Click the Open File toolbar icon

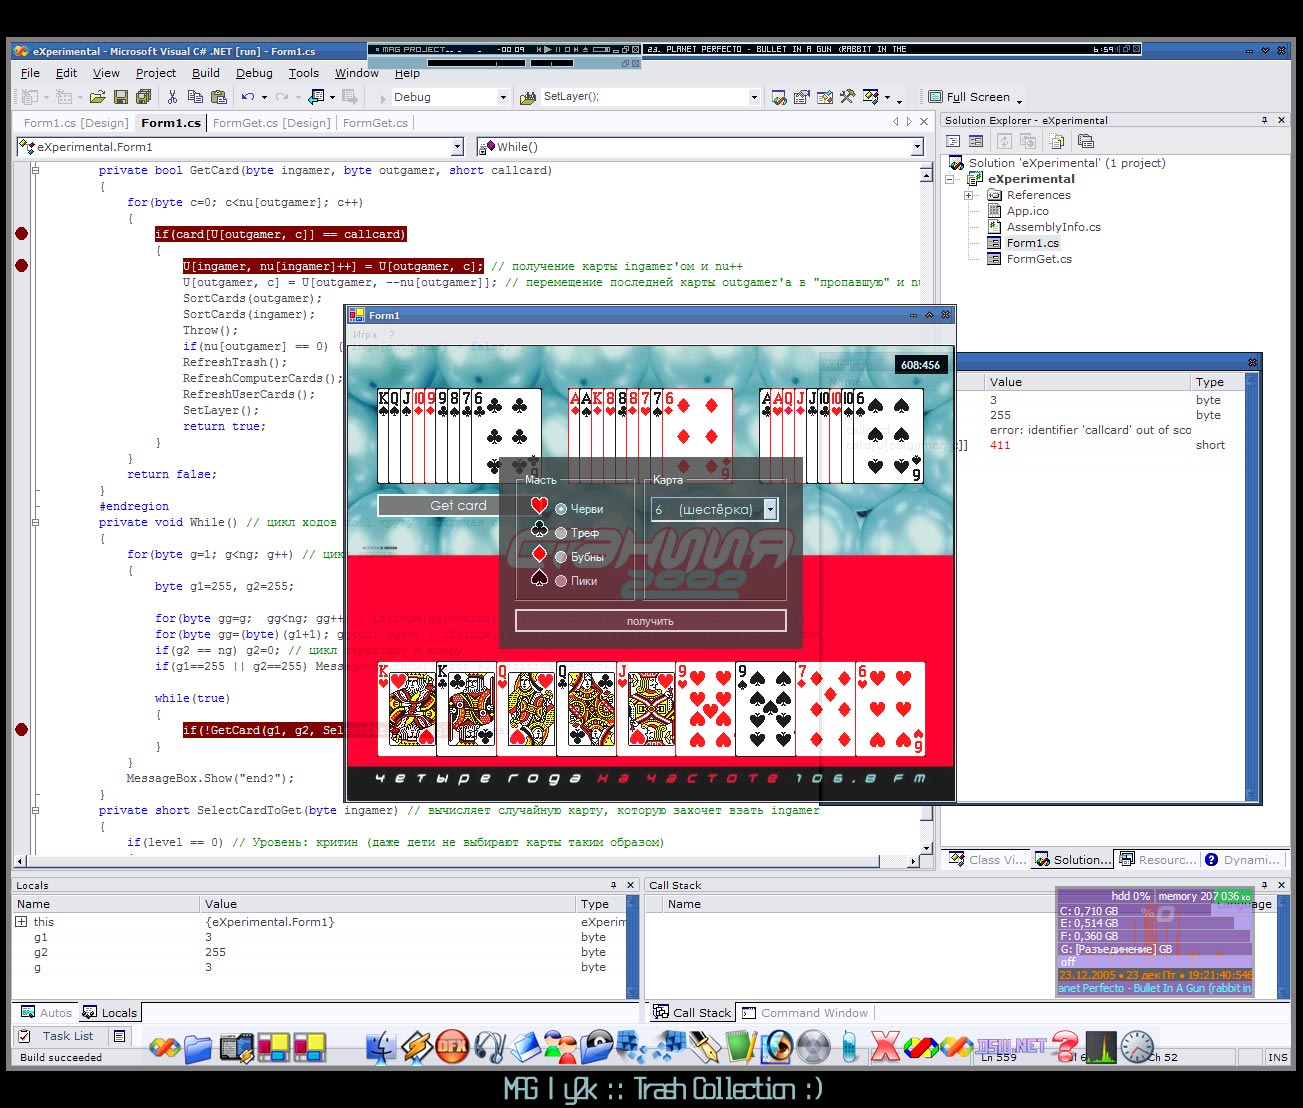97,97
